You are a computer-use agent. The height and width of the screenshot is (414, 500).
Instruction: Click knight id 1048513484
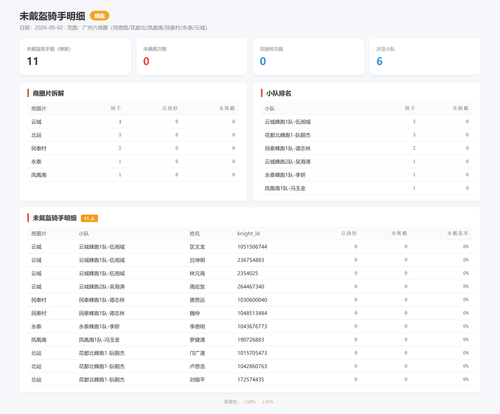click(252, 313)
